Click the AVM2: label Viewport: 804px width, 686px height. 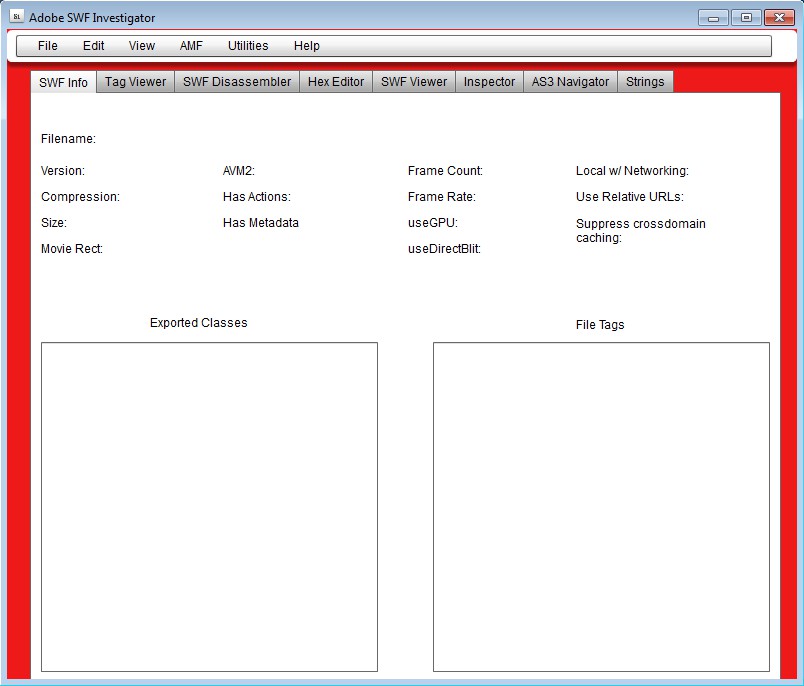tap(239, 171)
